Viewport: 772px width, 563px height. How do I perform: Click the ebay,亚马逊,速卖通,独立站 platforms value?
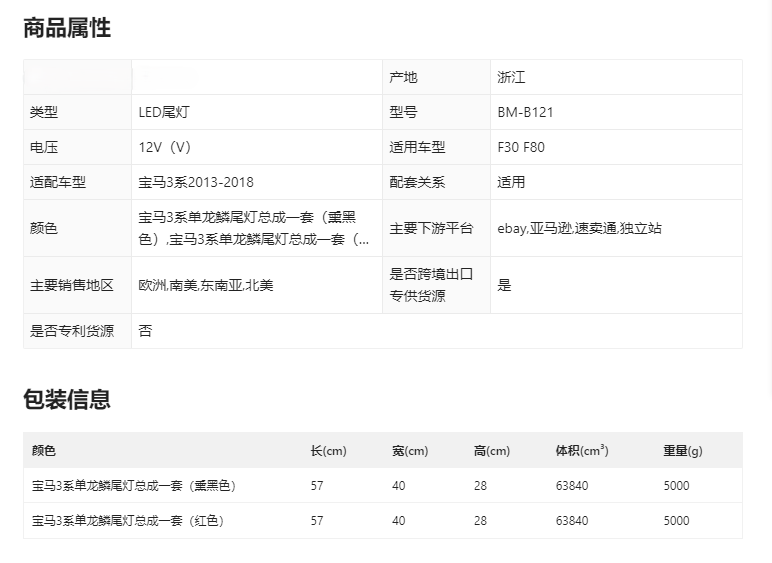(579, 228)
